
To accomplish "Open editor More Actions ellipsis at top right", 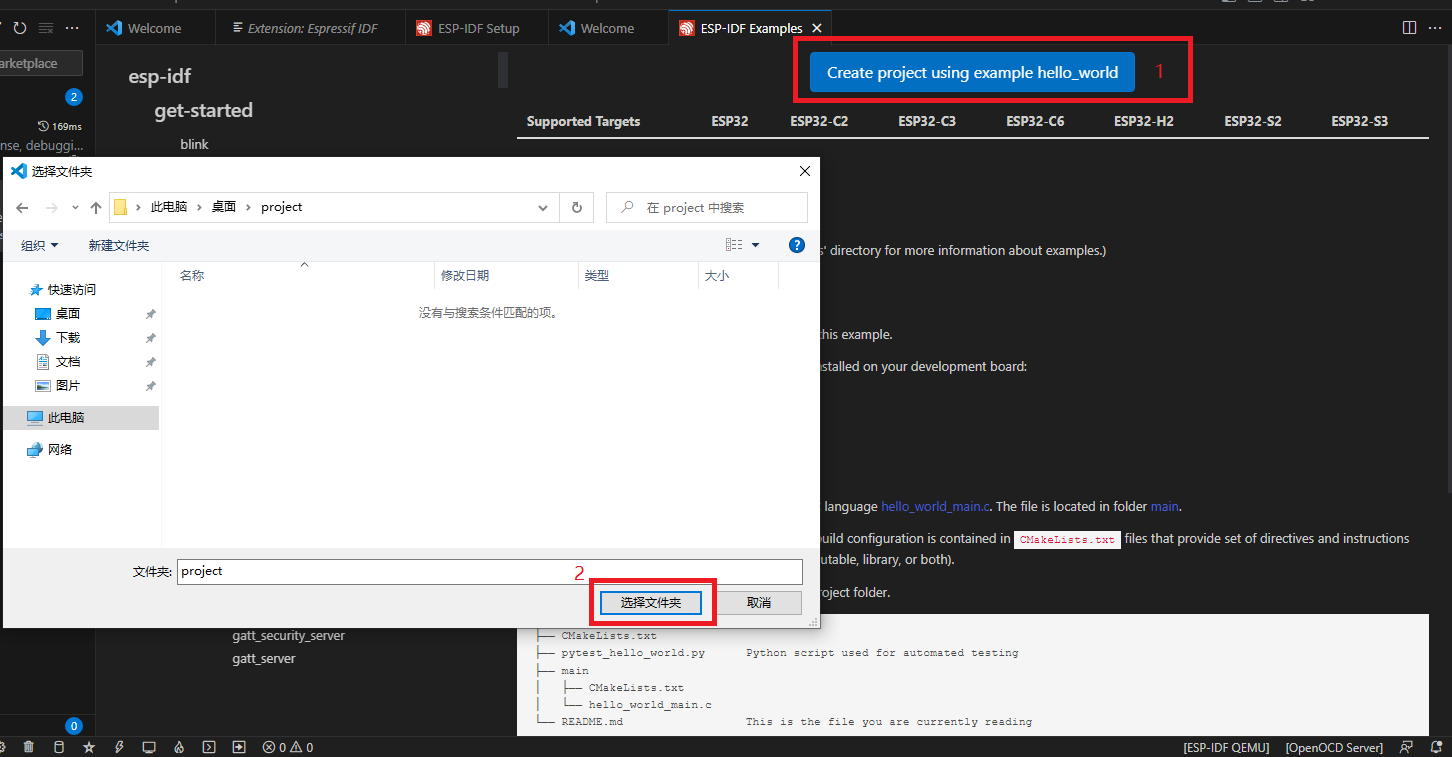I will pos(1435,28).
